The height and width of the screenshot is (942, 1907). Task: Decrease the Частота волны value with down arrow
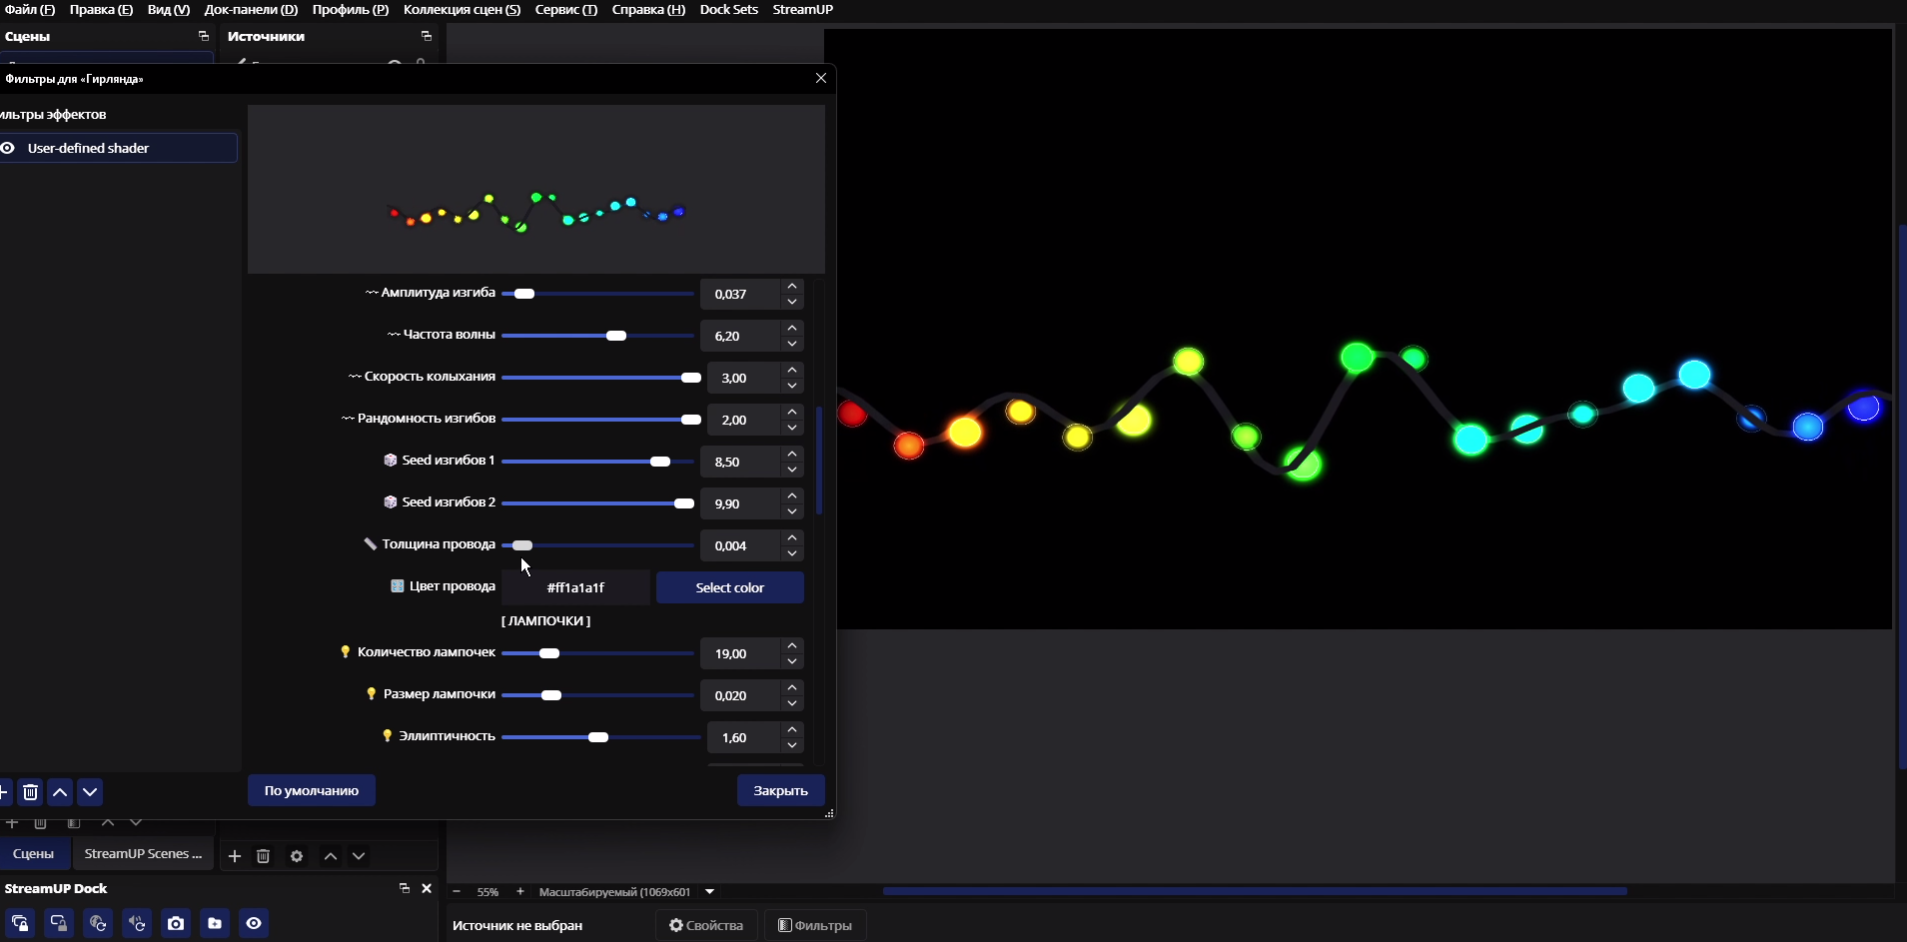(792, 343)
